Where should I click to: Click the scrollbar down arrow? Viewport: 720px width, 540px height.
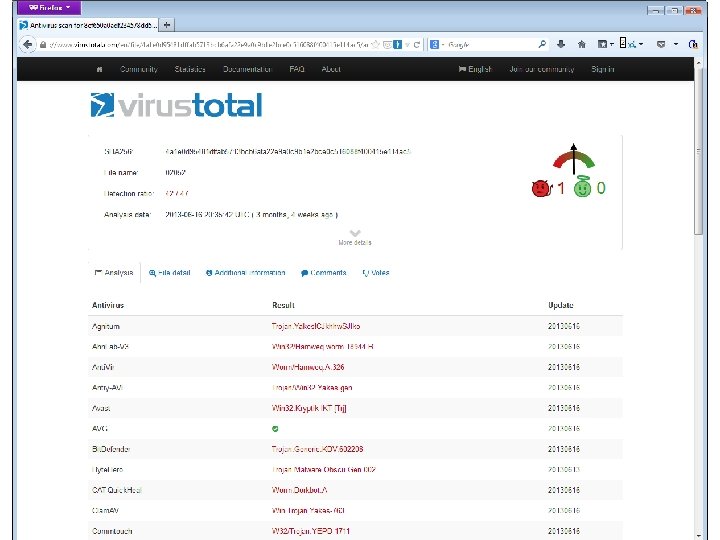(698, 535)
